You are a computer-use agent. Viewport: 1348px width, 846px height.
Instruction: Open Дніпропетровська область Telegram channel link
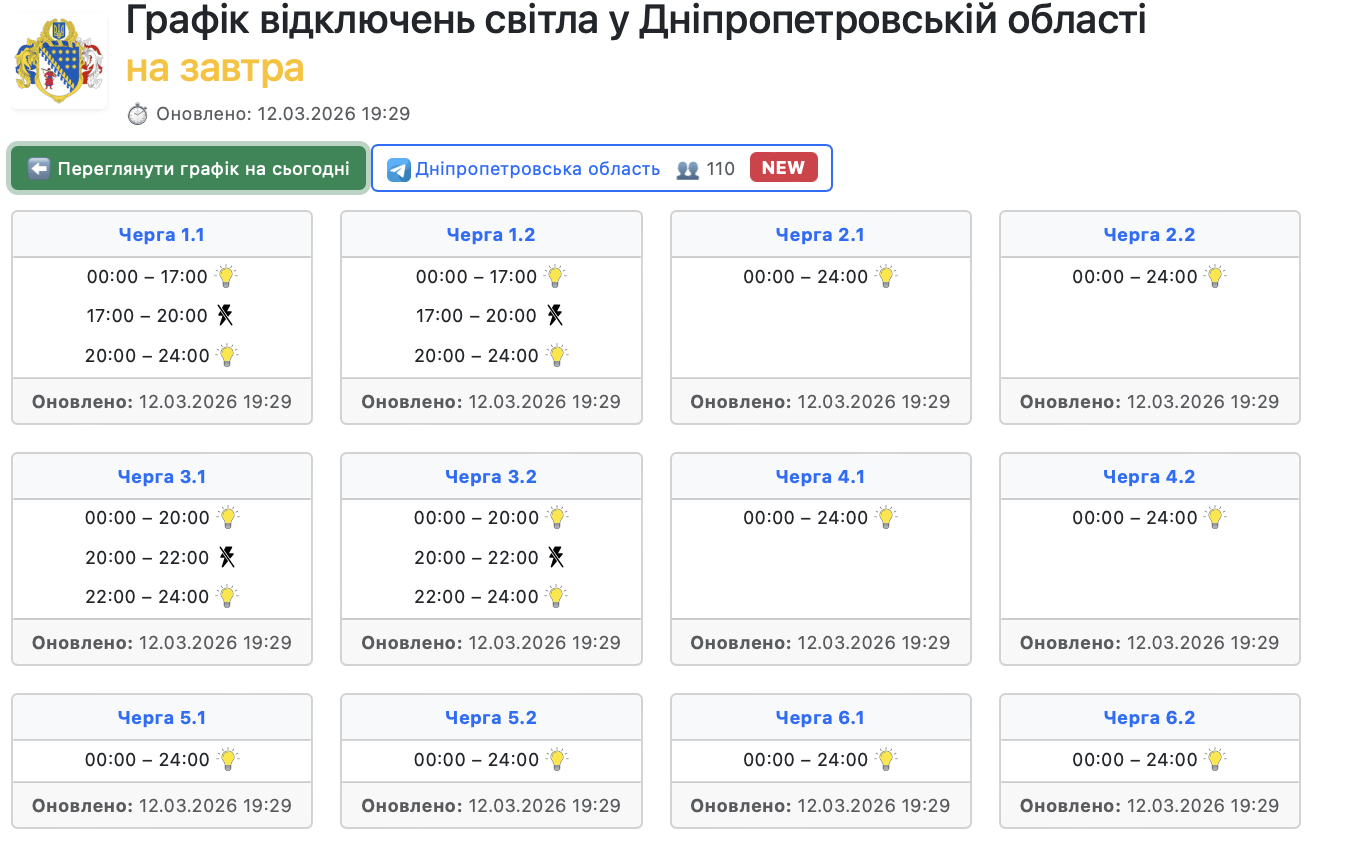tap(537, 169)
